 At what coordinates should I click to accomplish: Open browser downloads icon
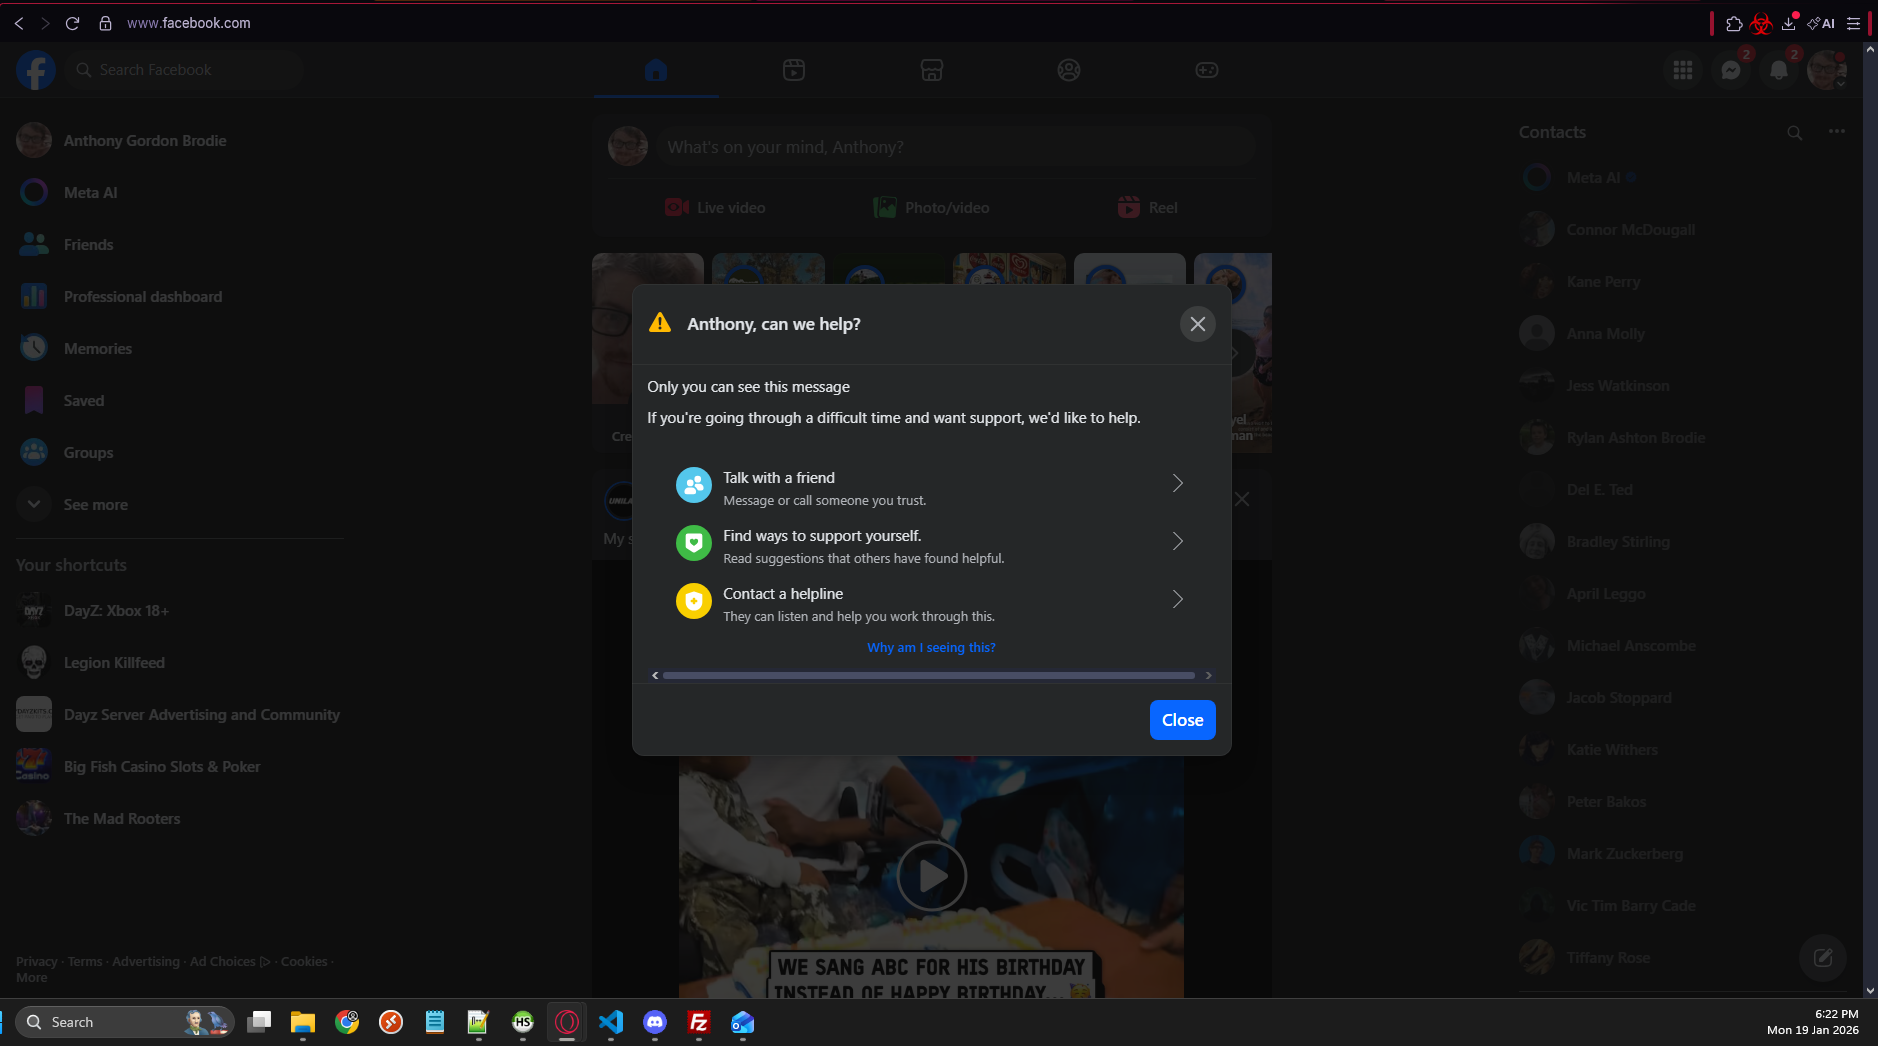pyautogui.click(x=1789, y=23)
